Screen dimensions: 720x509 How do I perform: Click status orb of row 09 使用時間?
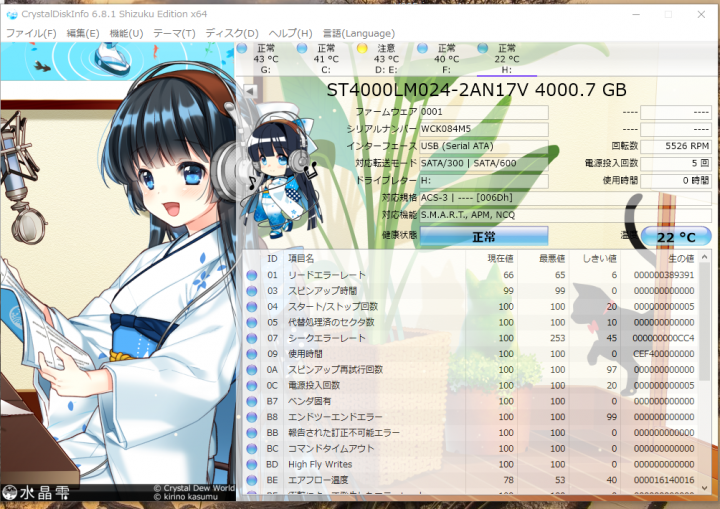click(252, 354)
